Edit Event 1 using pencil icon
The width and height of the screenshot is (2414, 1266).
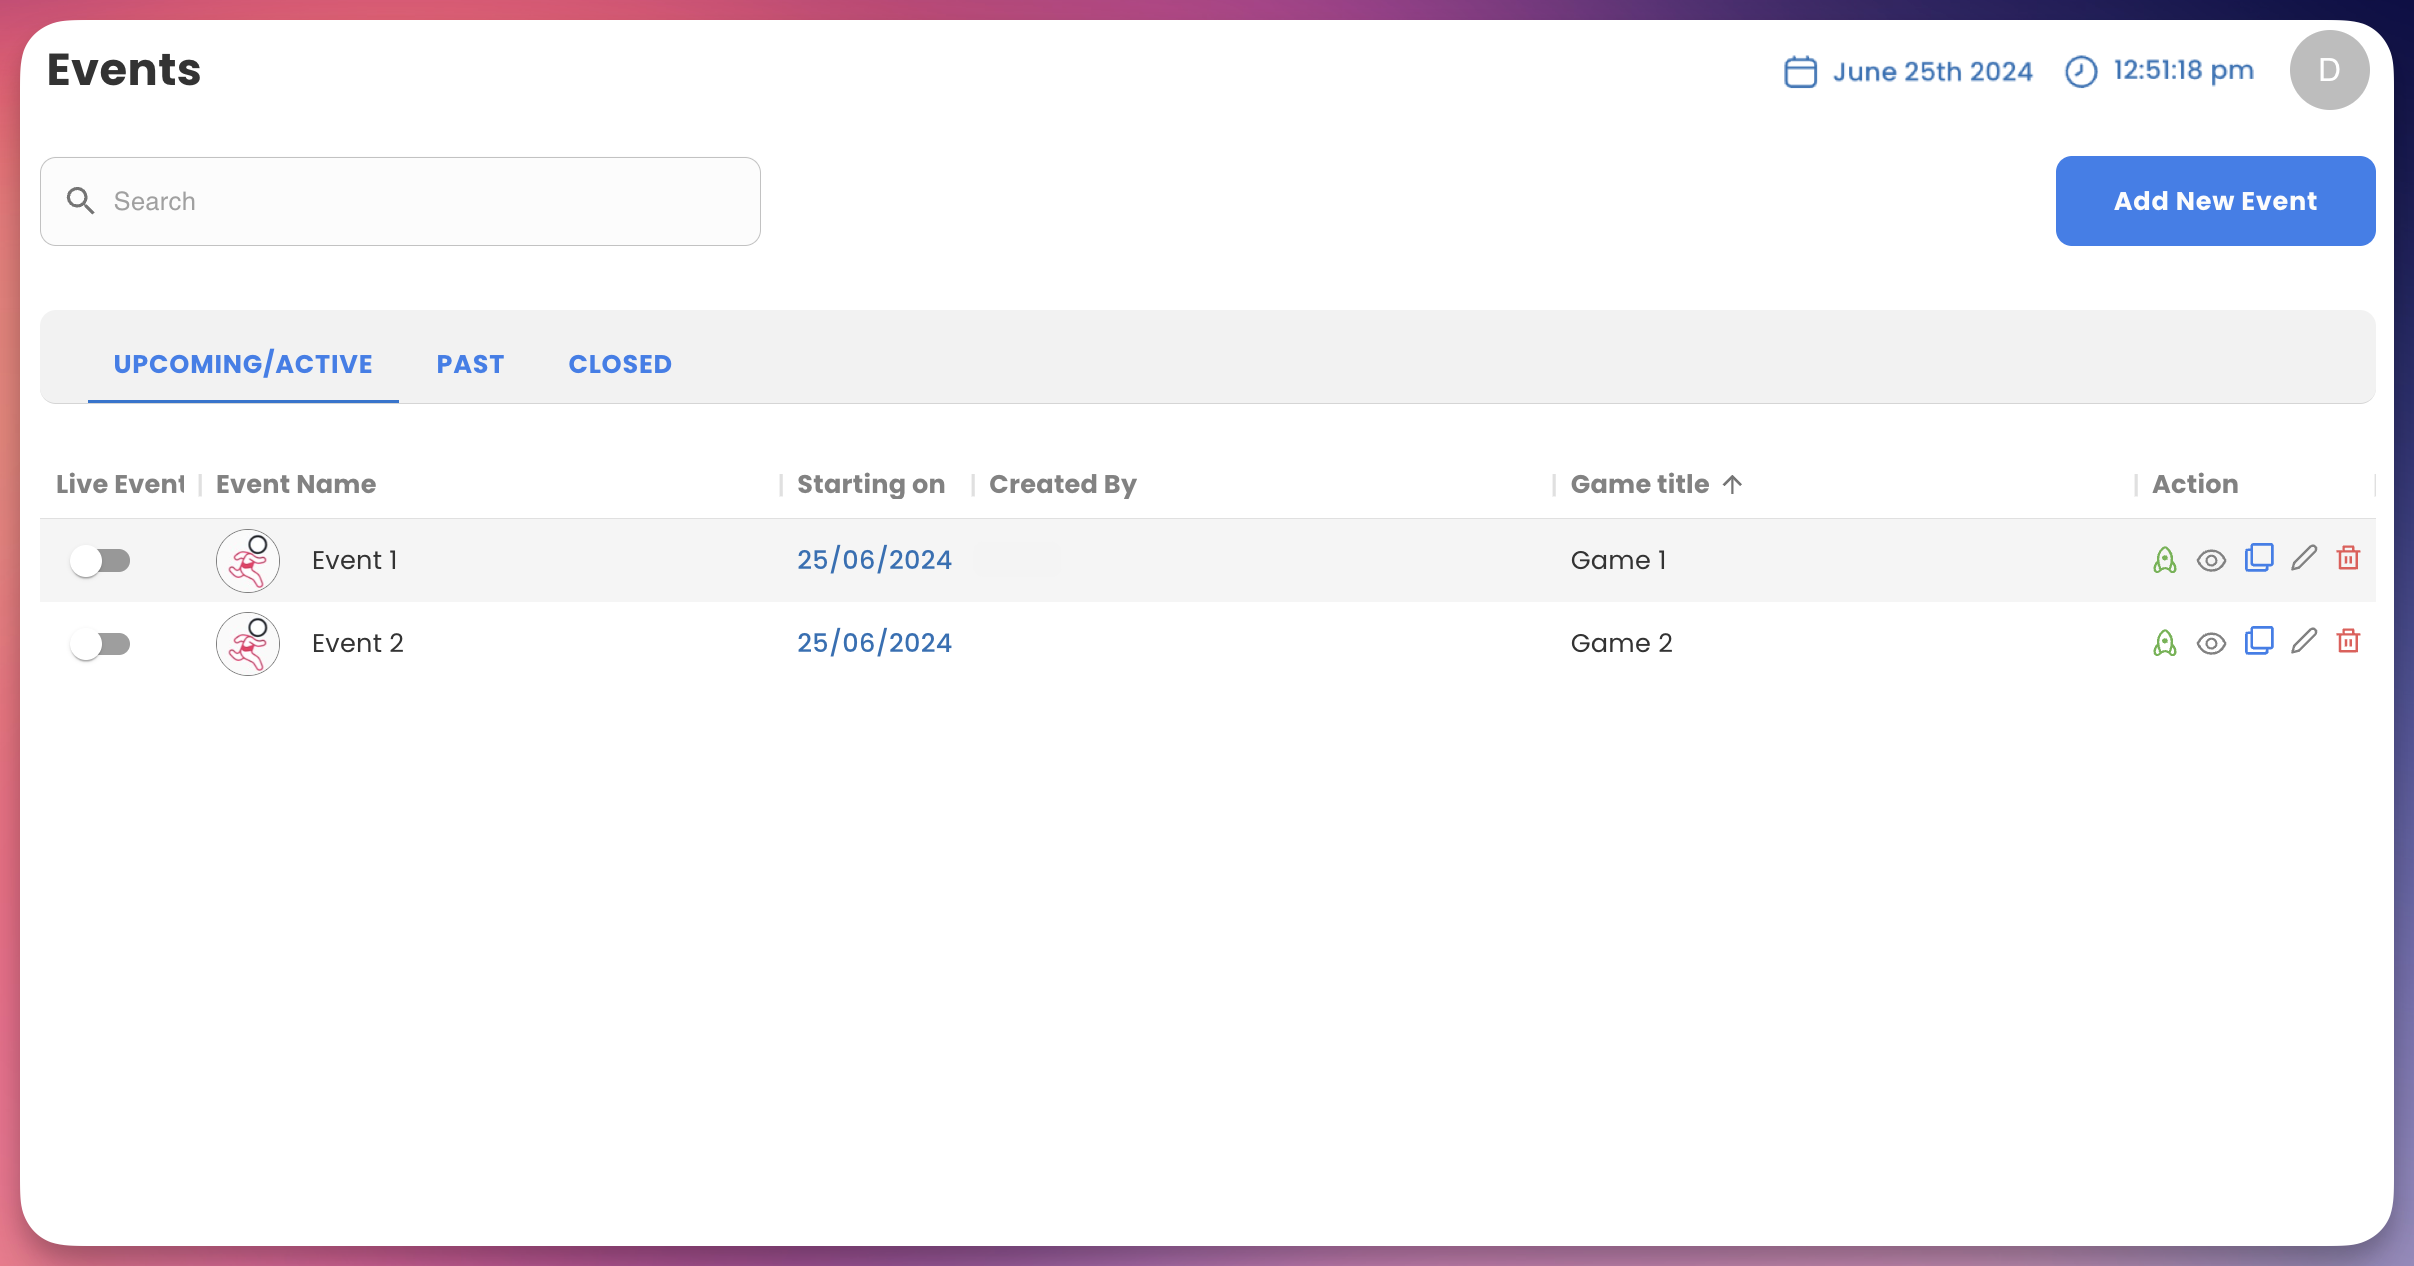point(2304,558)
